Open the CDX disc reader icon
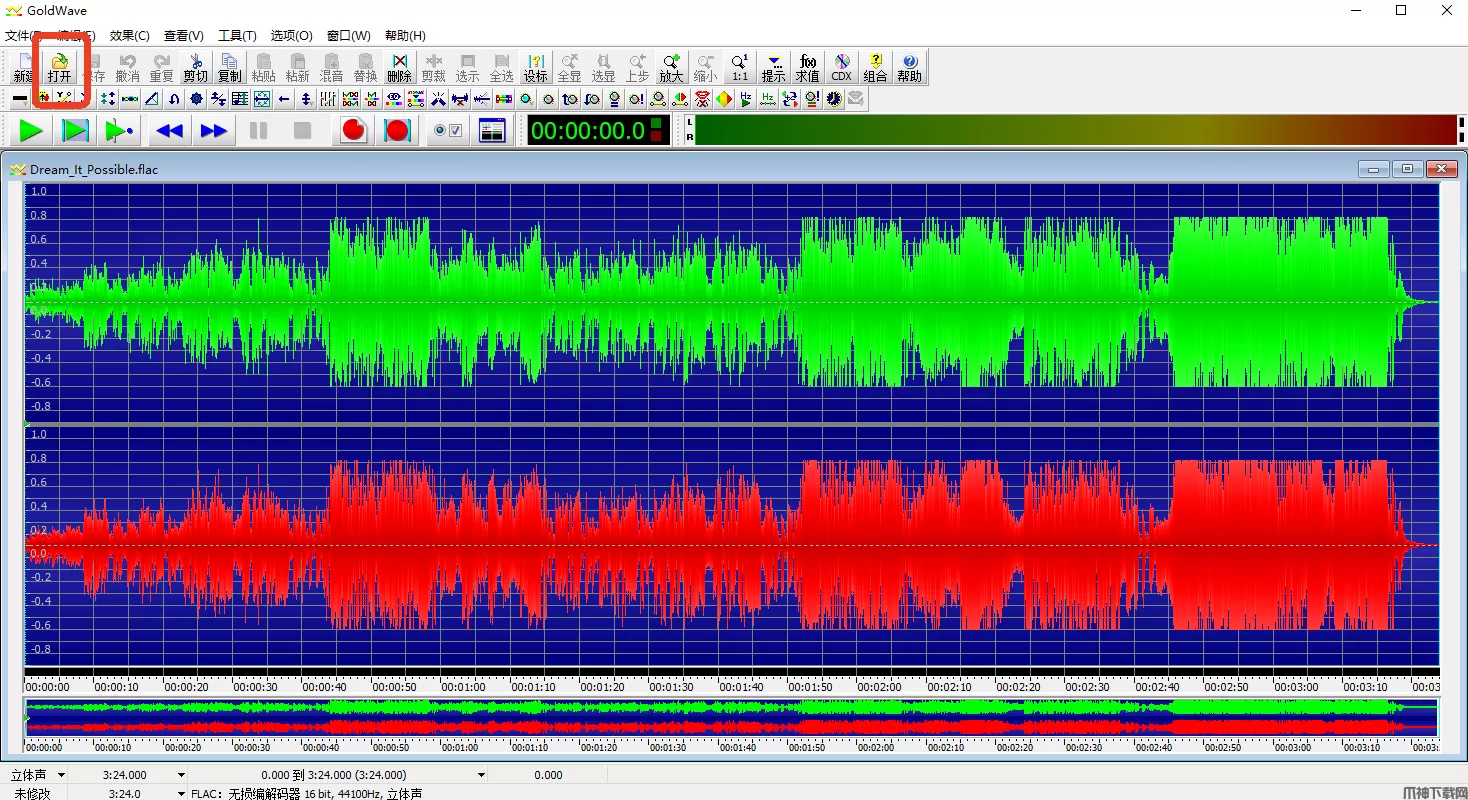This screenshot has height=800, width=1468. coord(841,66)
